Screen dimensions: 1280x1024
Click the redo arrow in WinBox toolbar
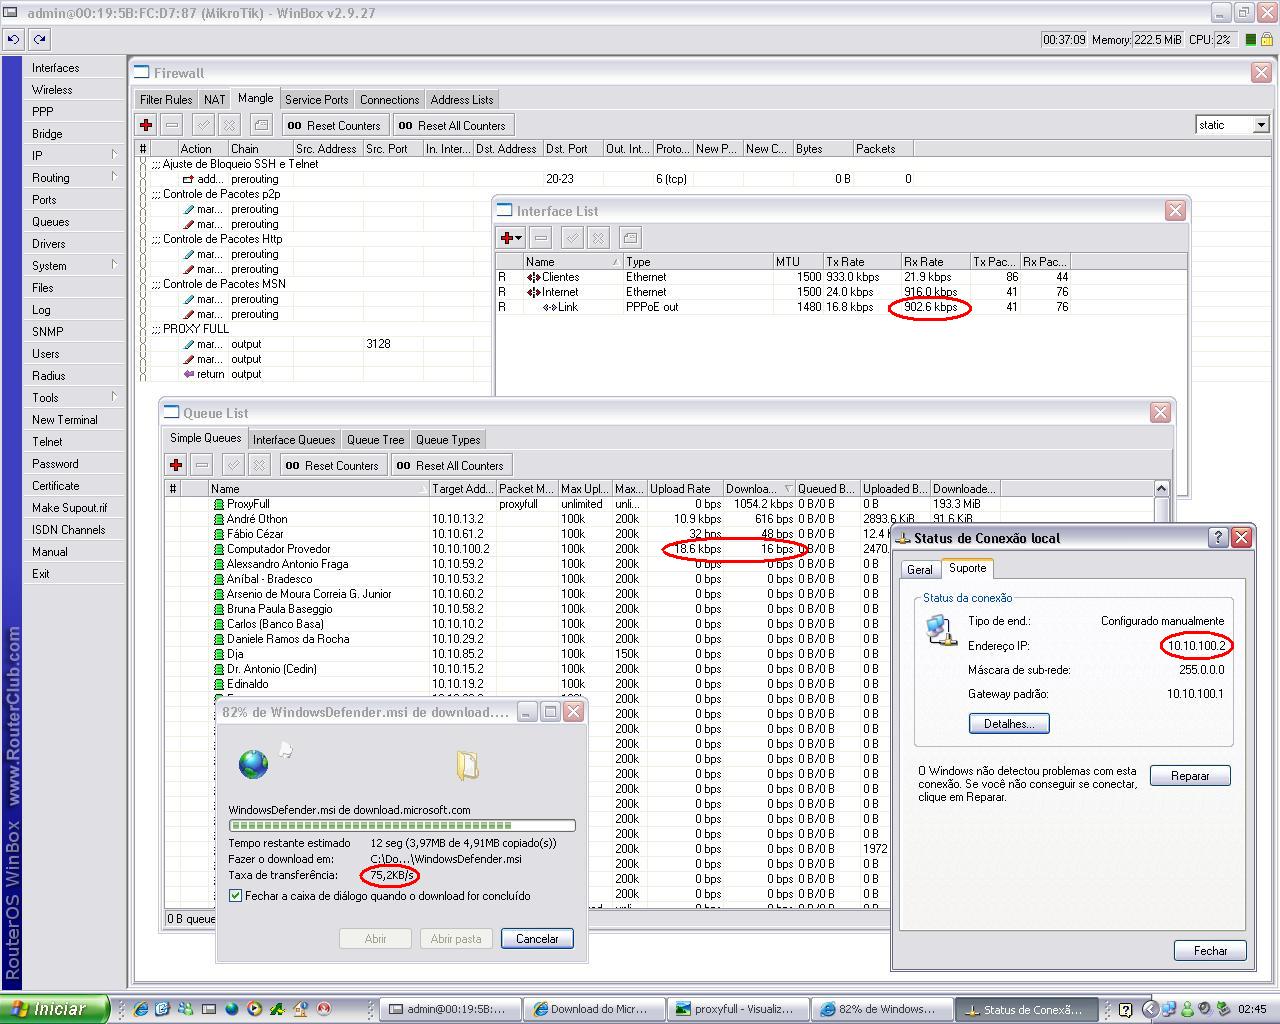tap(39, 39)
